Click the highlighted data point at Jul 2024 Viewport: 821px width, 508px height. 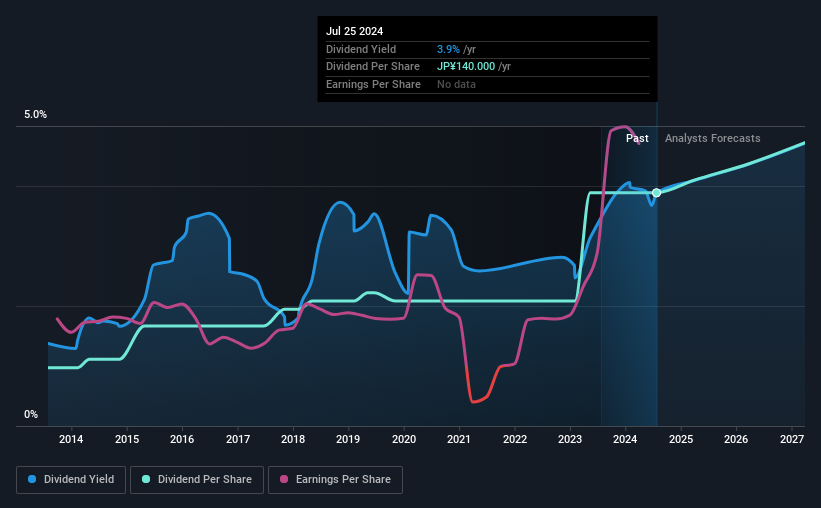click(x=657, y=193)
